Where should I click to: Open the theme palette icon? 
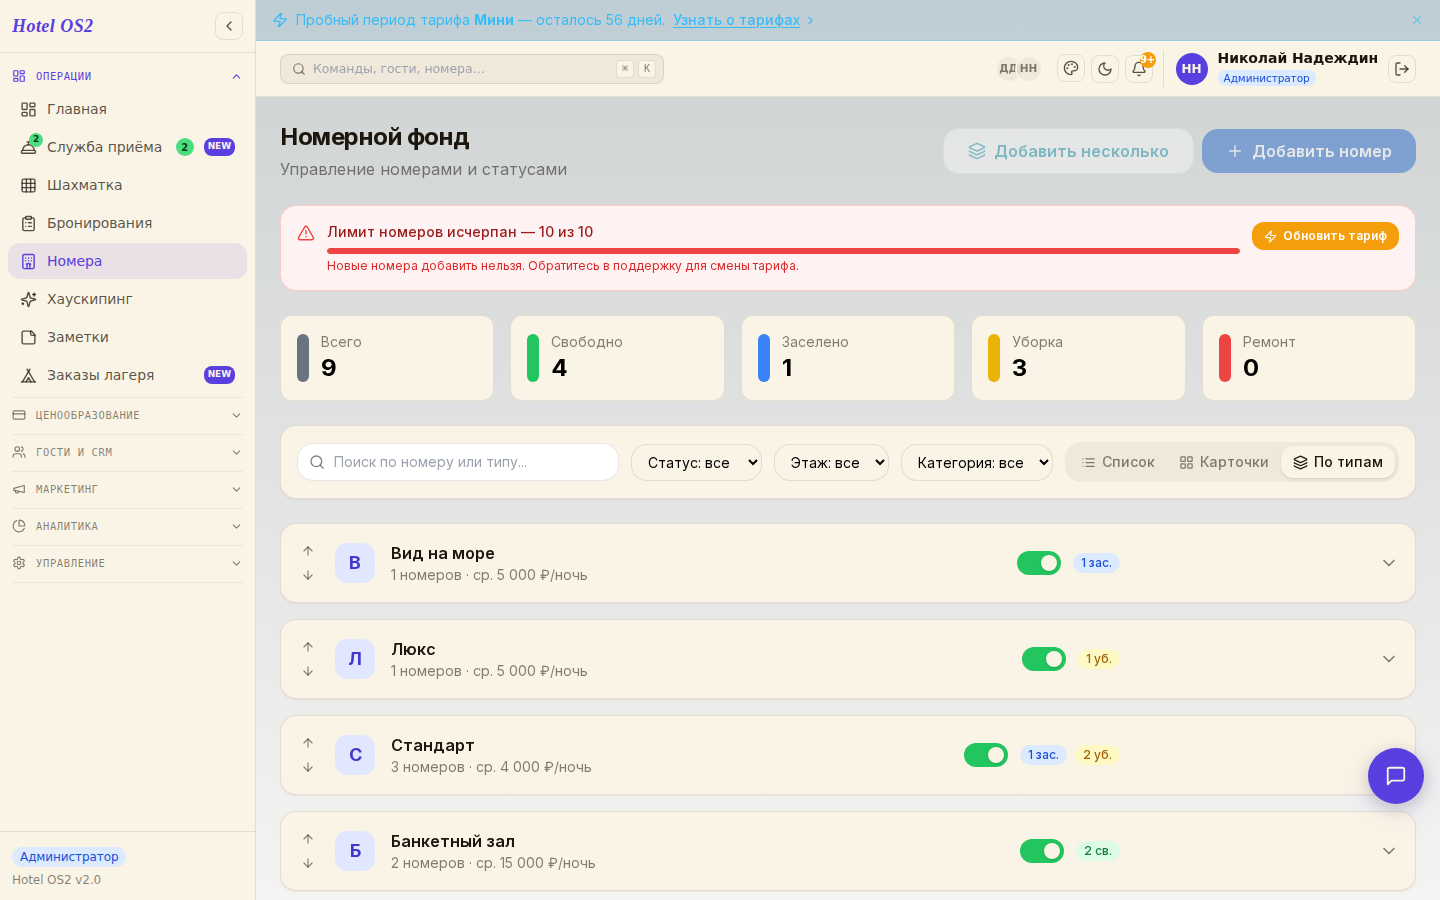[x=1071, y=69]
